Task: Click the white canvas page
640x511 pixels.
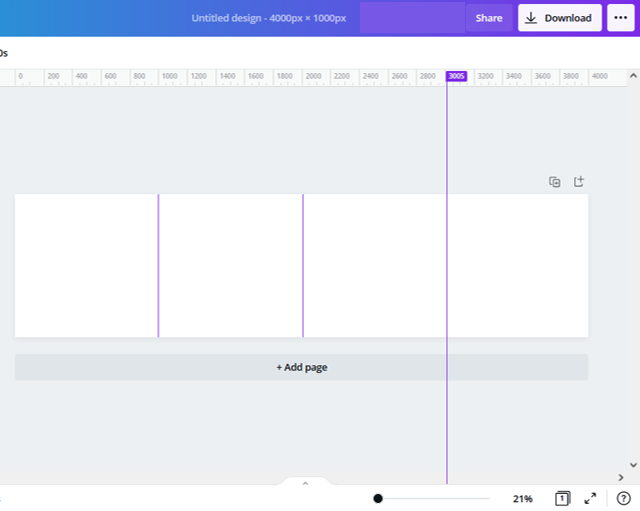Action: pos(302,266)
